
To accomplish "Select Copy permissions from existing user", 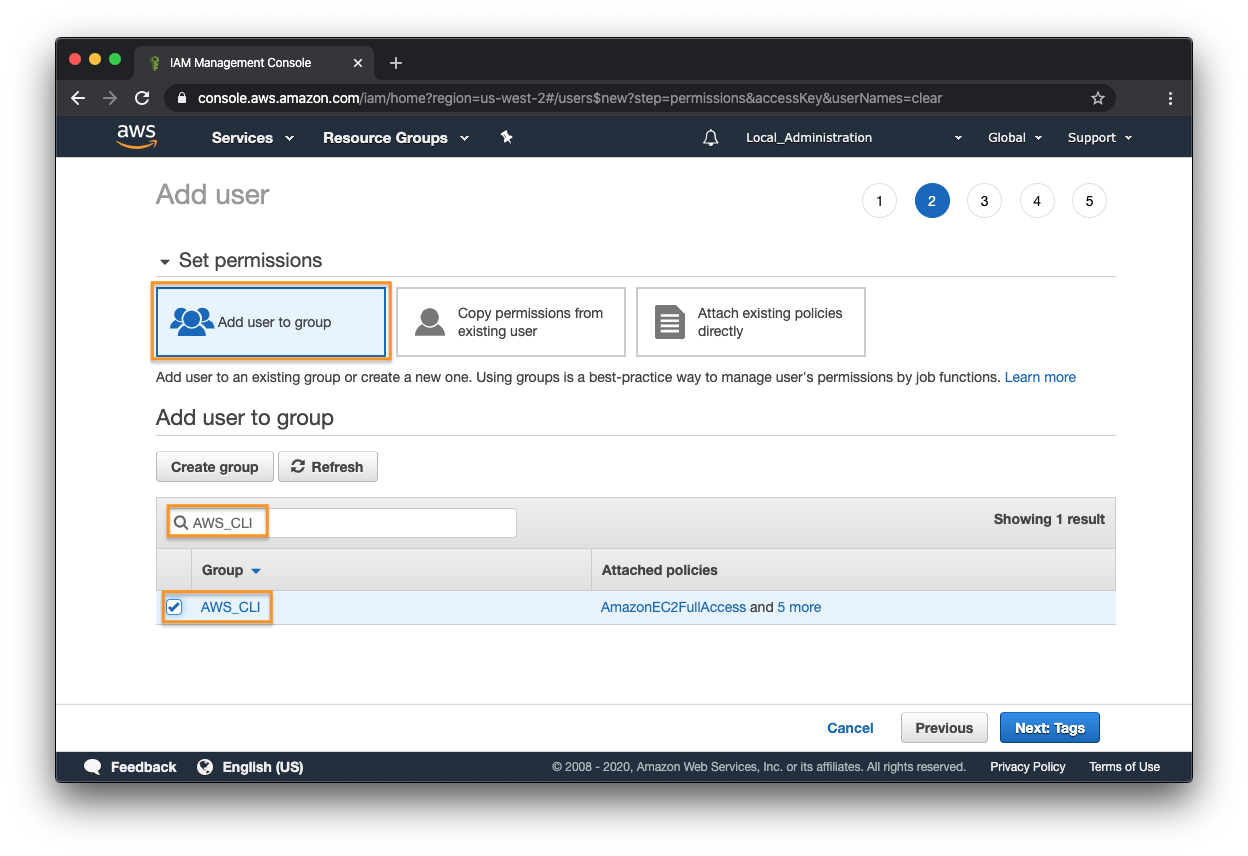I will pos(511,322).
